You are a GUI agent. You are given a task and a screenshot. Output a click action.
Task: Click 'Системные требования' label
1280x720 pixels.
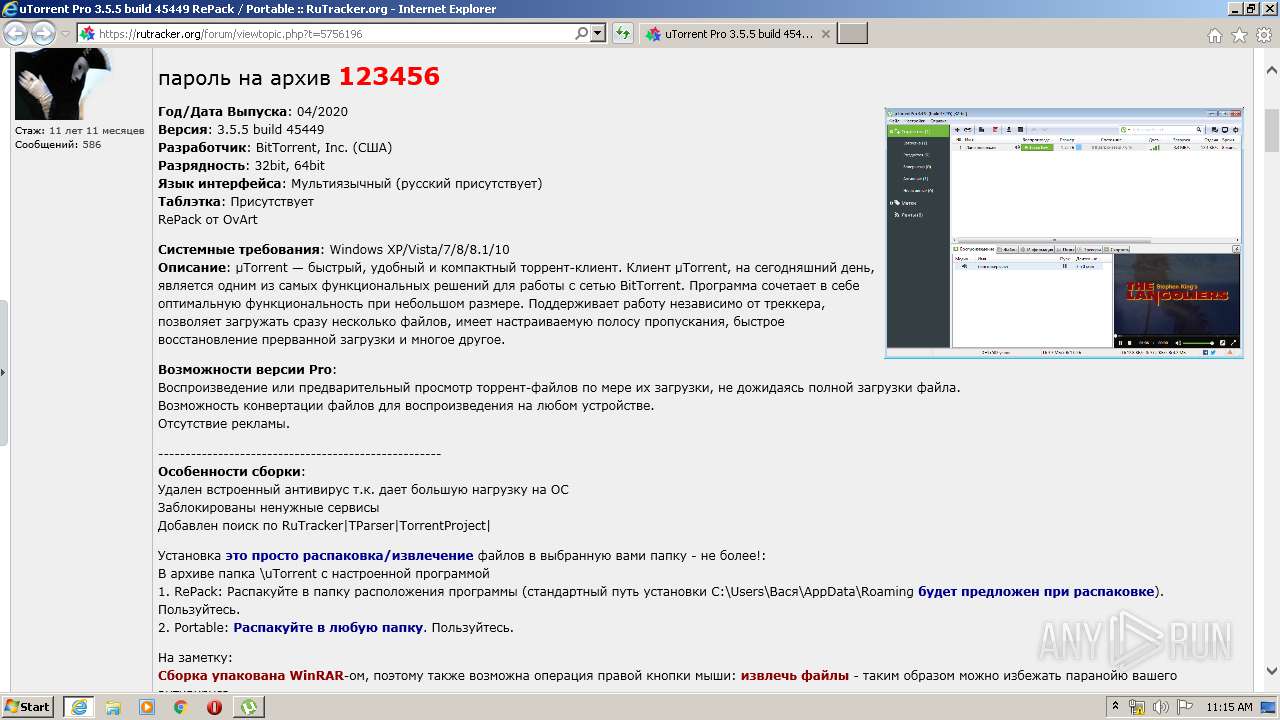239,249
